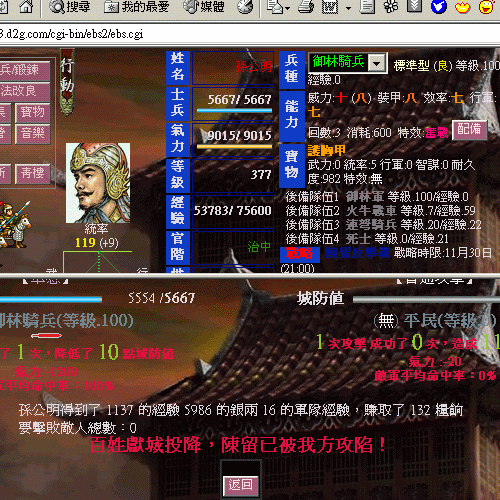The width and height of the screenshot is (500, 500).
Task: Click the 陳留已被我方攻陷 victory message
Action: tap(303, 445)
